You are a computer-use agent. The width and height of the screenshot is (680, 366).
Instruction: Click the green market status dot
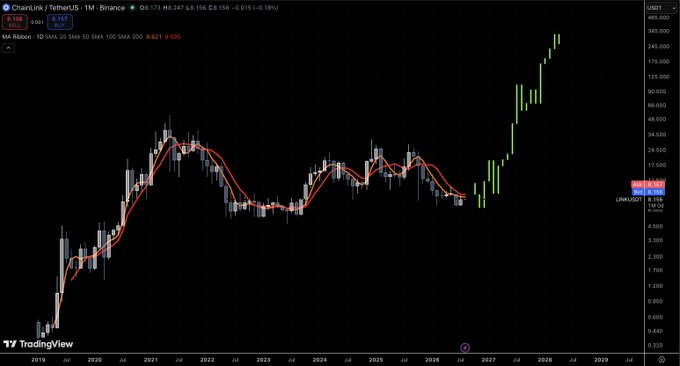point(132,7)
